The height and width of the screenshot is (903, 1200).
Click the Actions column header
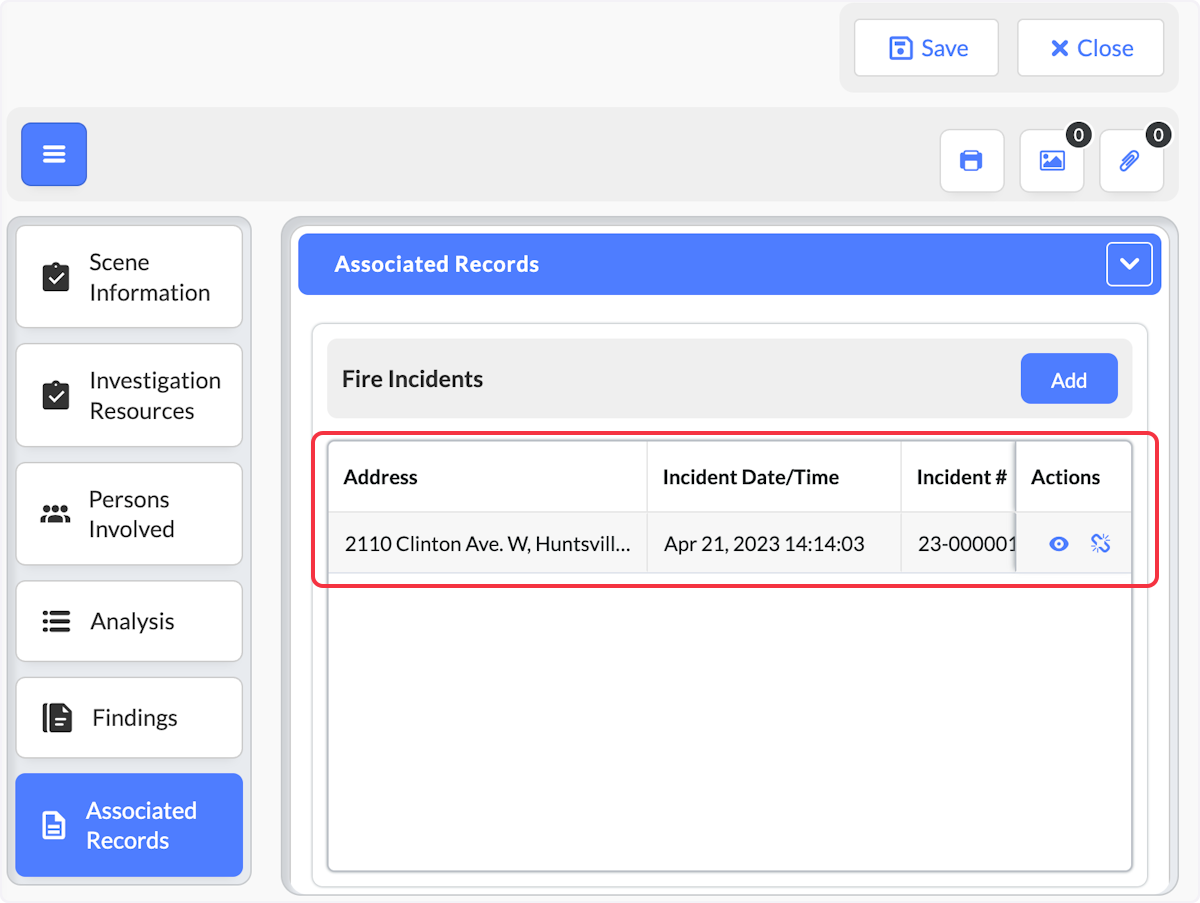(1074, 477)
